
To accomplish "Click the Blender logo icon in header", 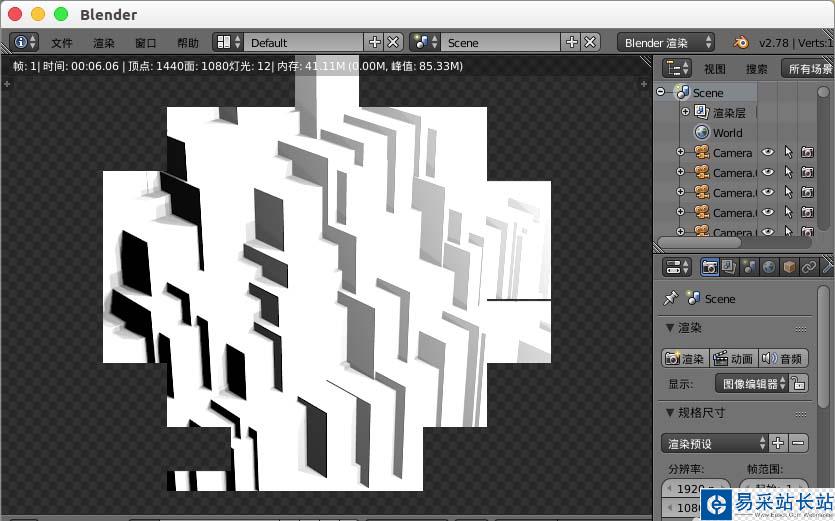I will coord(741,42).
